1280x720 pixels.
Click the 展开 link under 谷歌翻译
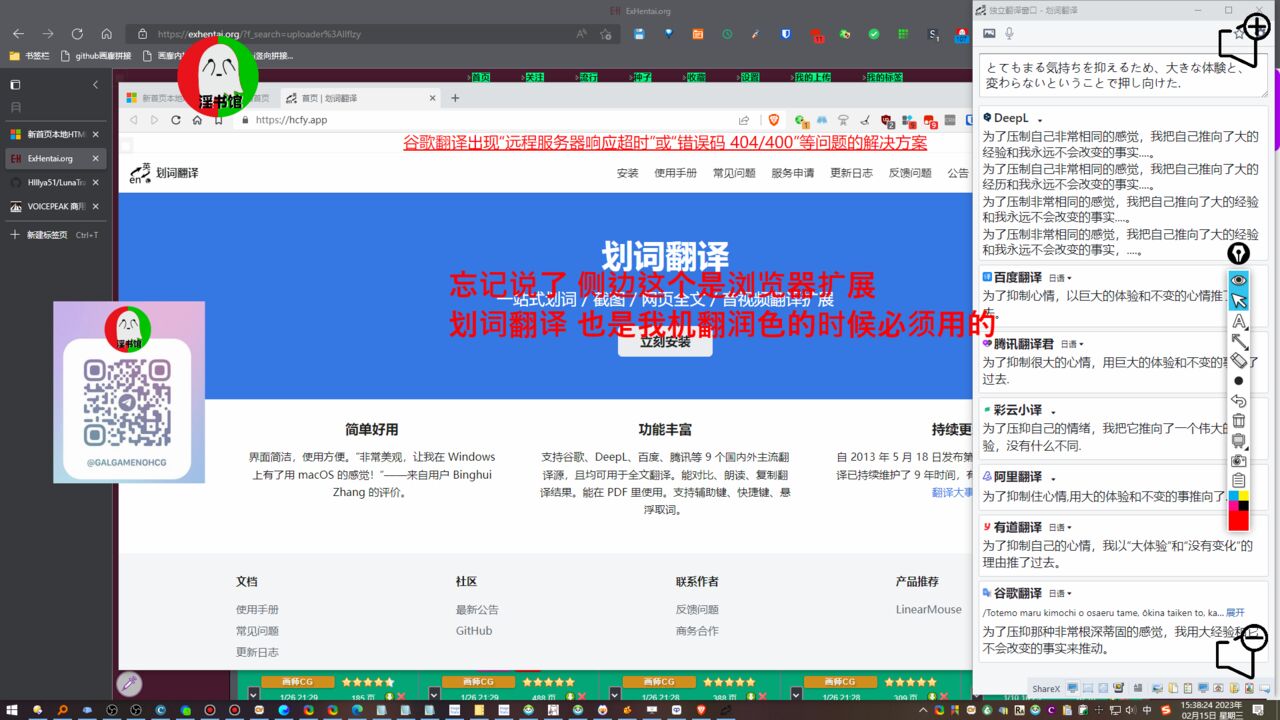[x=1235, y=612]
